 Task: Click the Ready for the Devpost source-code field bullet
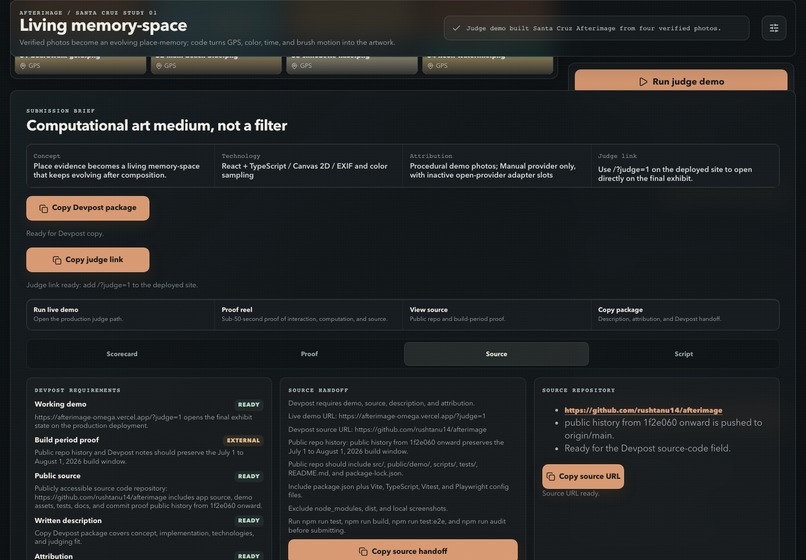647,448
